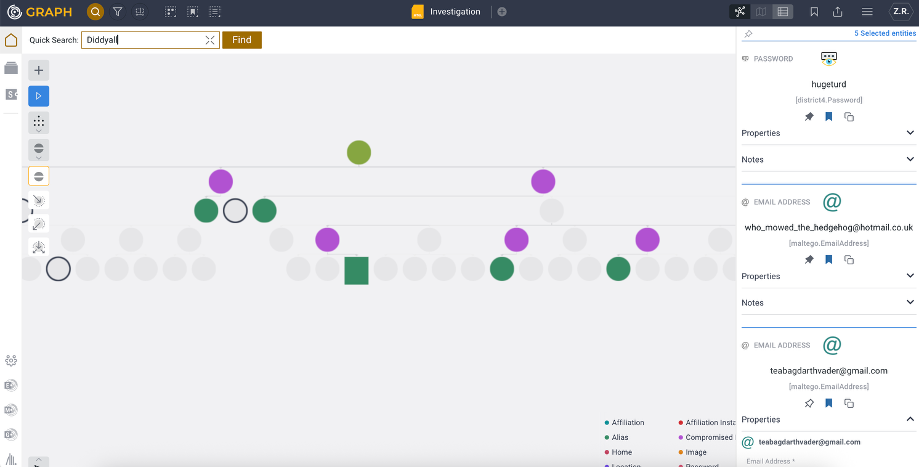
Task: Expand Properties under who_mowed_the_hedgehog email
Action: 828,276
